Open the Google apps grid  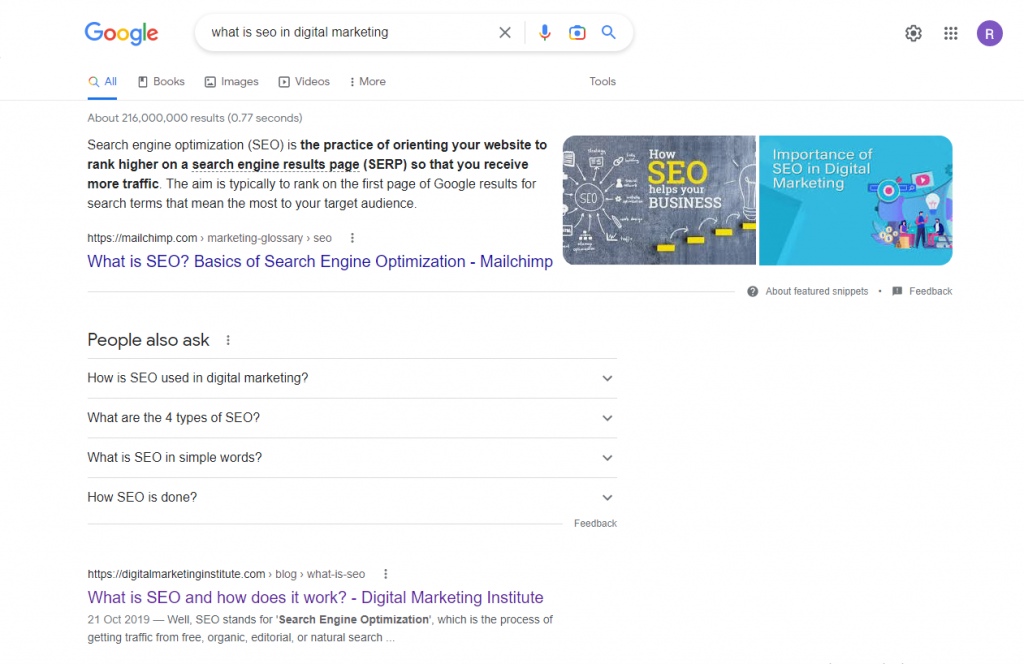pyautogui.click(x=951, y=33)
